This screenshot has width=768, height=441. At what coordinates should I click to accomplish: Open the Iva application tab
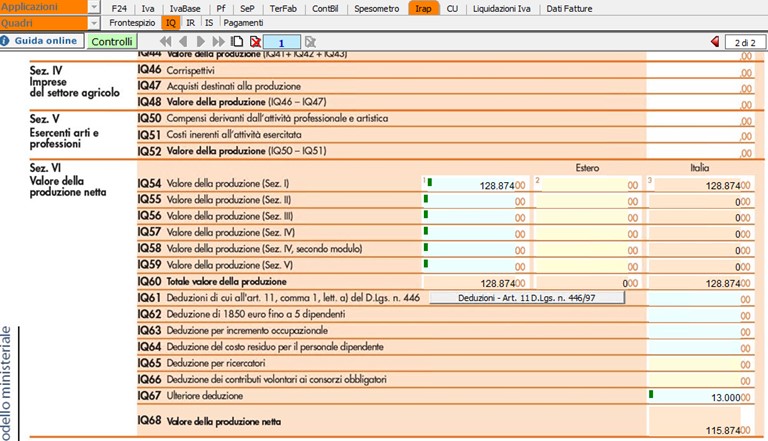pos(148,8)
